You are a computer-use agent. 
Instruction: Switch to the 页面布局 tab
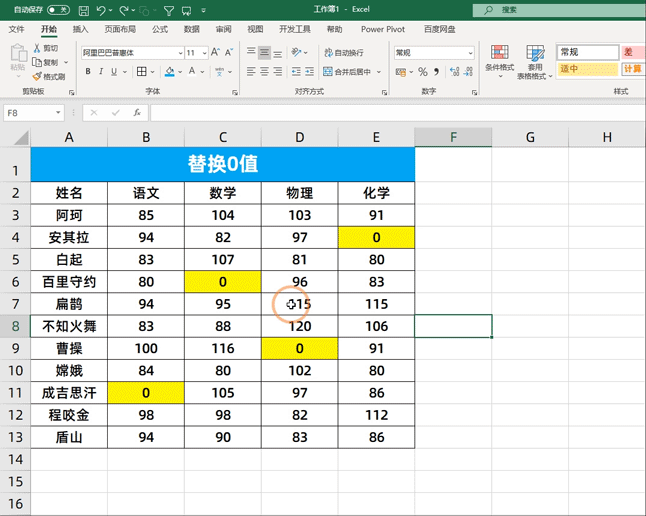pos(120,29)
